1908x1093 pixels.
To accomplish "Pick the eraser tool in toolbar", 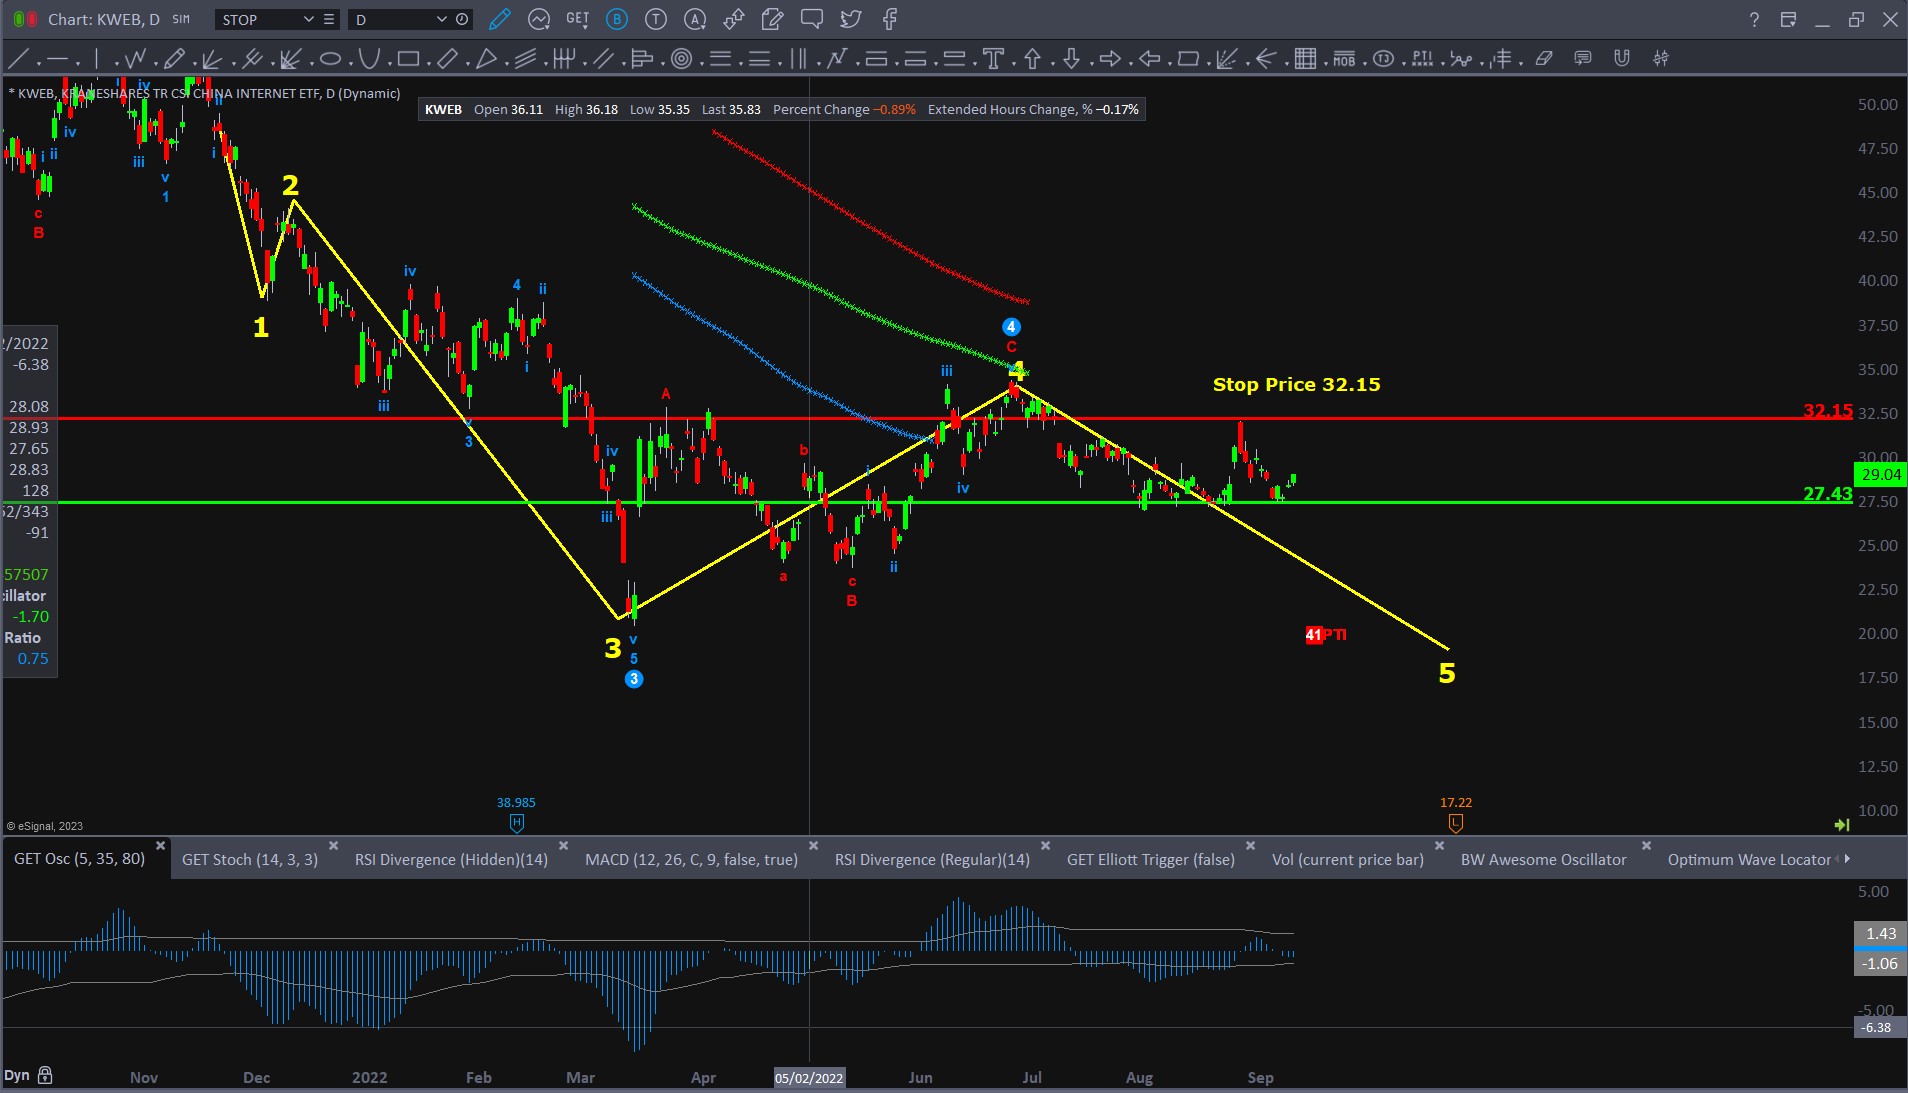I will pyautogui.click(x=1544, y=59).
